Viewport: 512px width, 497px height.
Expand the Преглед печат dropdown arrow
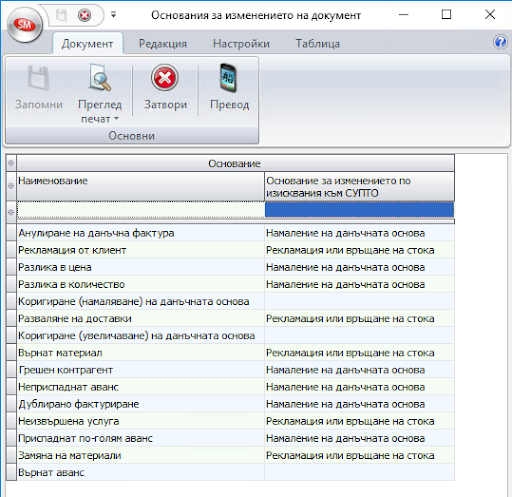[116, 119]
